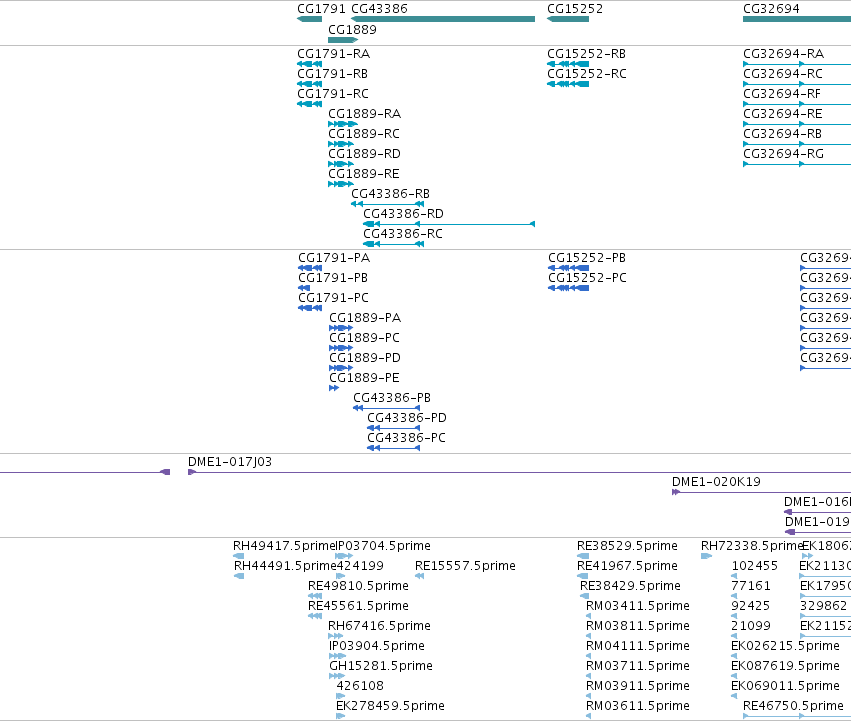Select EST RE15557.5prime
Image resolution: width=851 pixels, height=721 pixels.
tap(465, 566)
